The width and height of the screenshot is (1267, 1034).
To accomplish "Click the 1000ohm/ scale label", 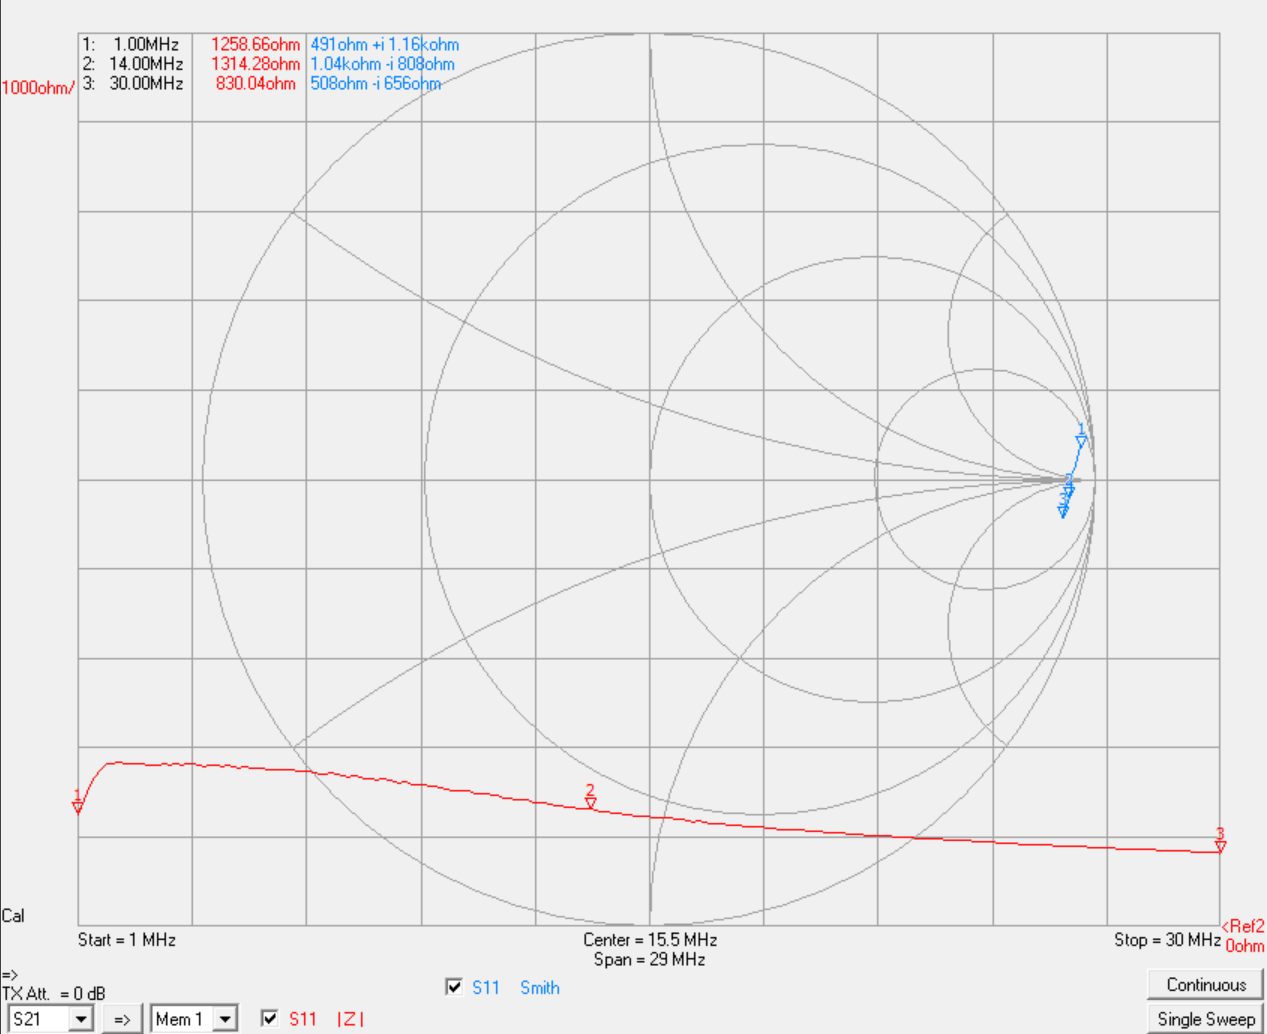I will coord(38,88).
